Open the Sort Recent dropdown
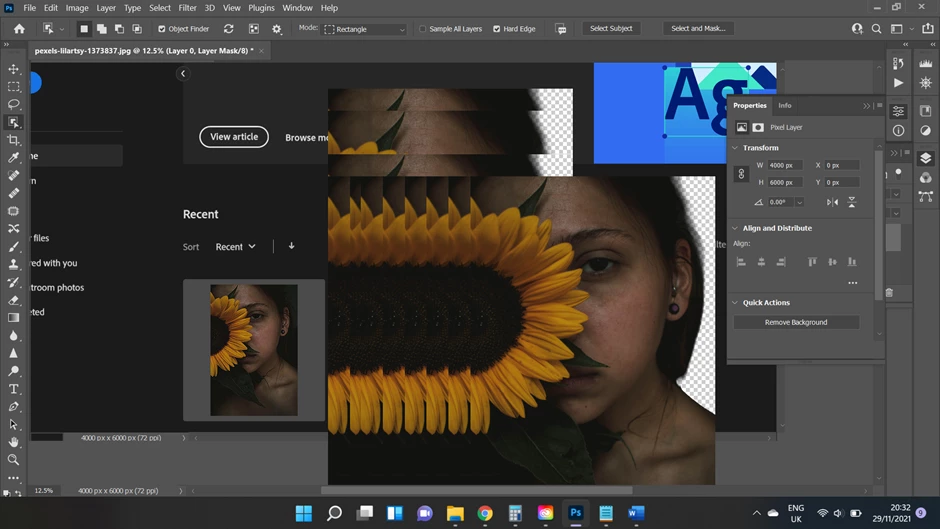This screenshot has width=940, height=529. [236, 246]
